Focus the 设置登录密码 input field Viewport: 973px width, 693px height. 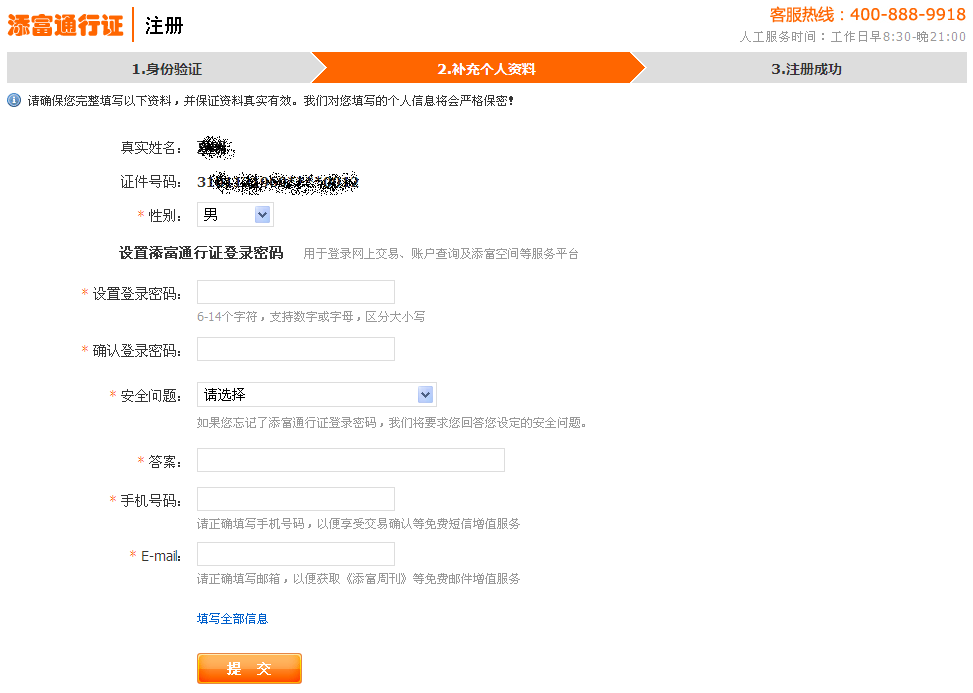[296, 292]
